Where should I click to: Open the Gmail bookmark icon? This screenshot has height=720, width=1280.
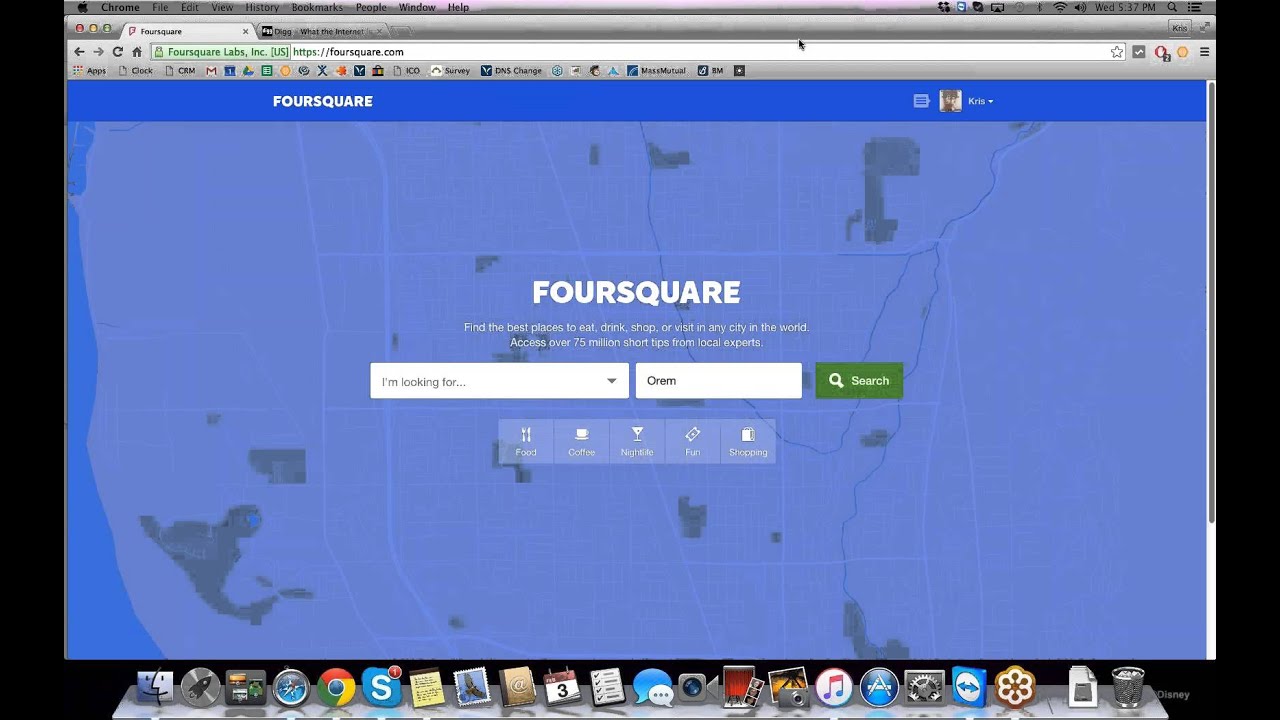click(x=211, y=71)
